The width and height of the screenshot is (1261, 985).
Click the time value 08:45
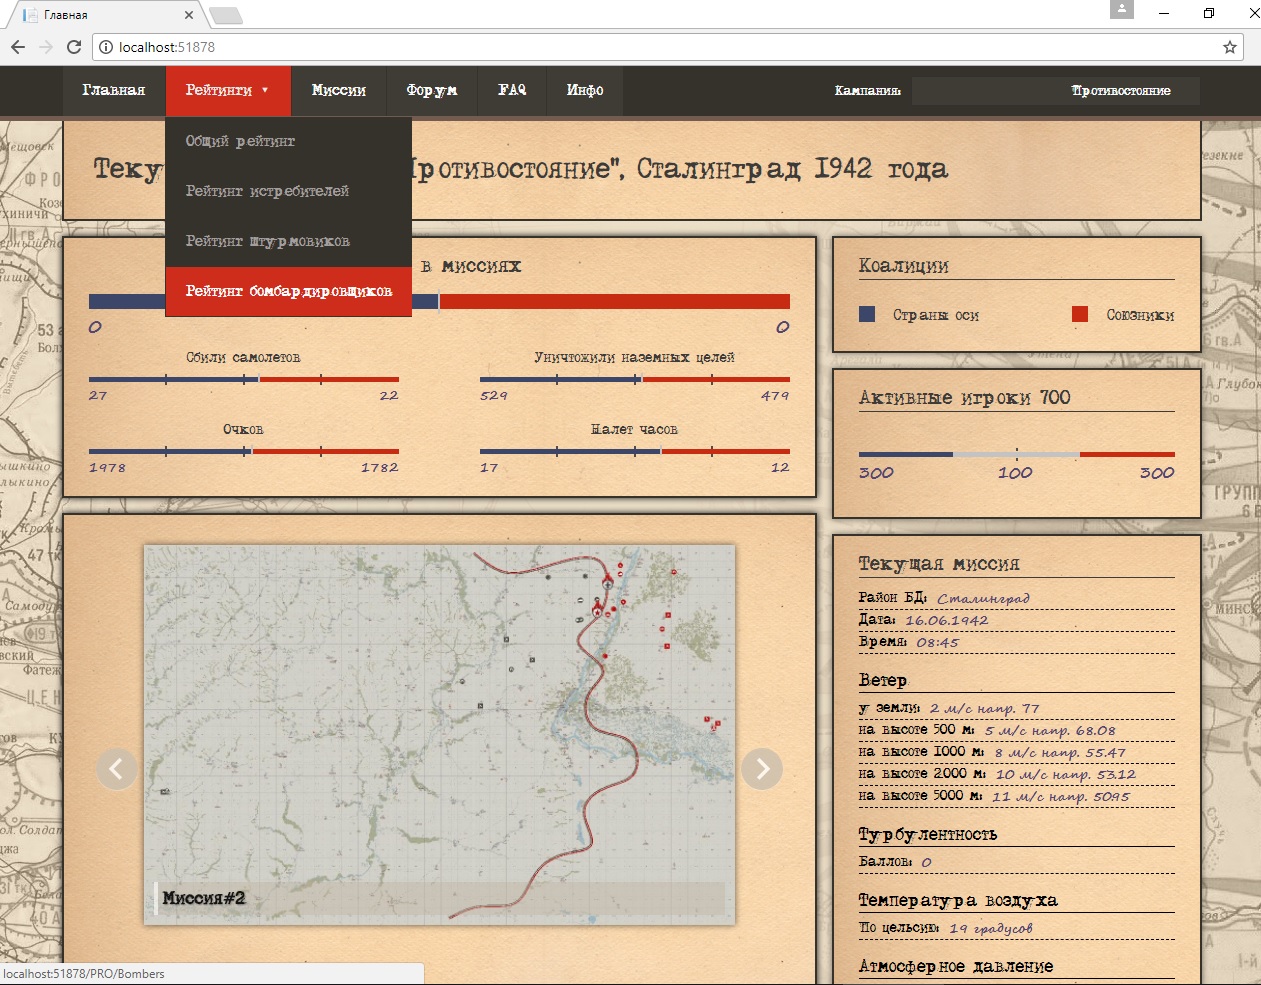(x=937, y=643)
